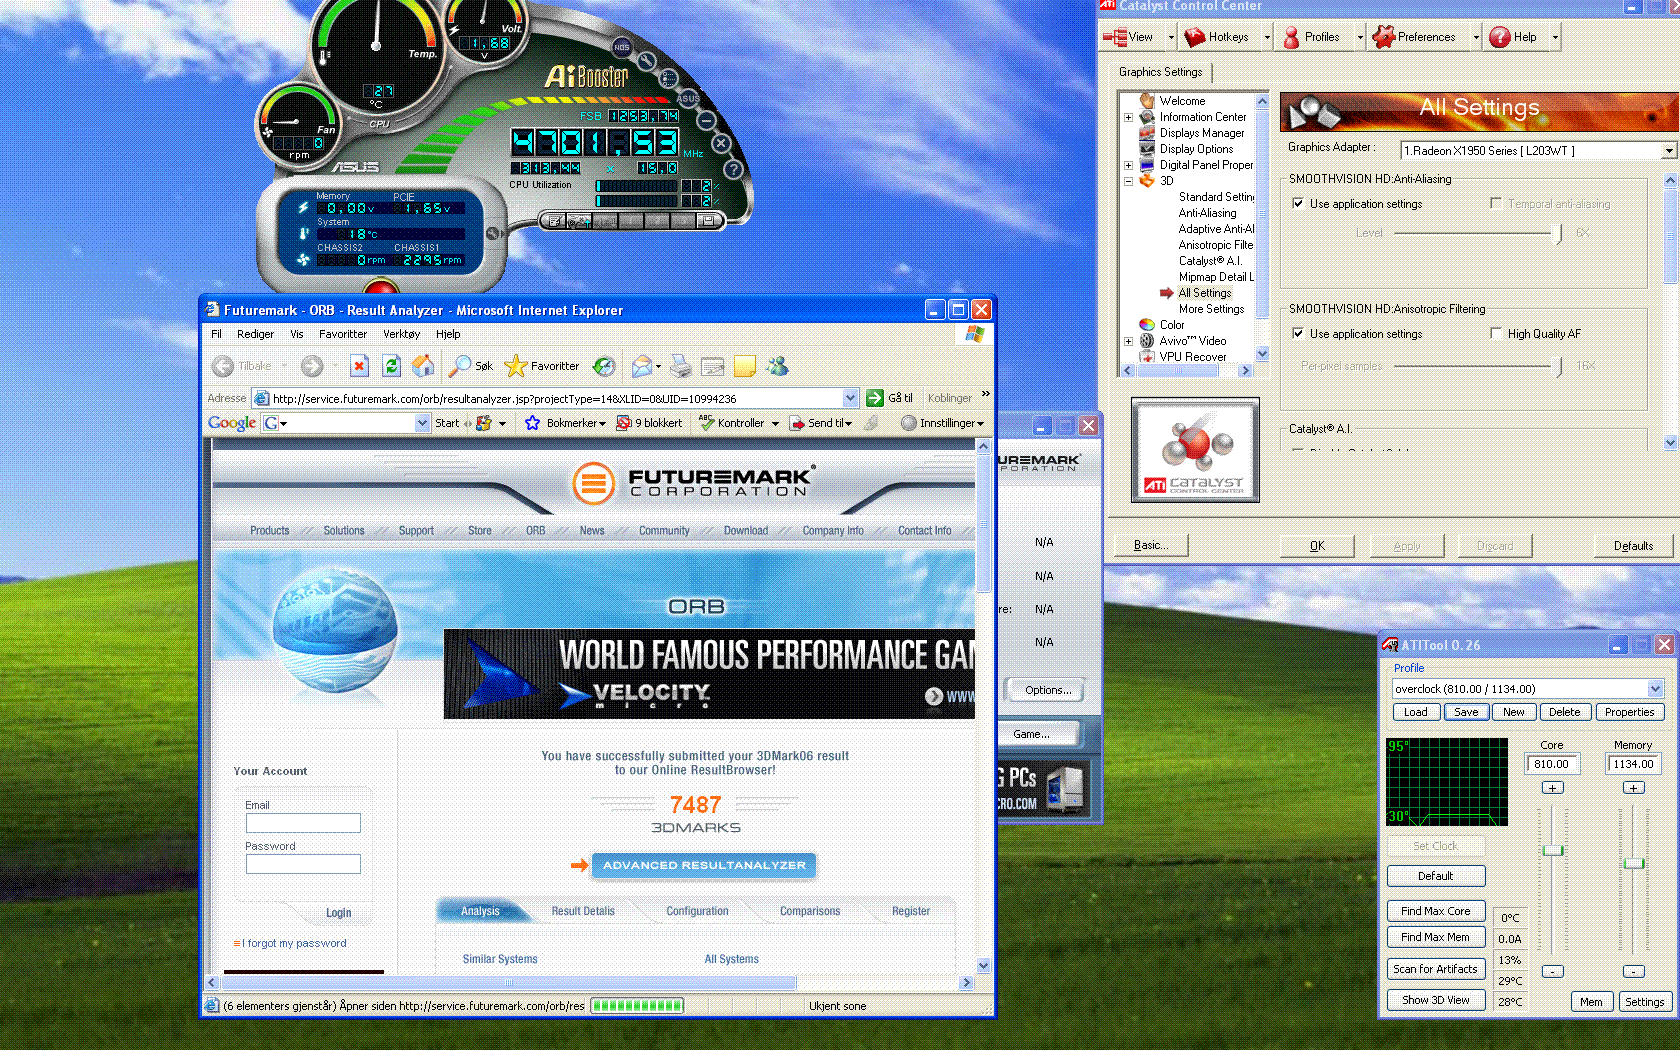Click Show 3D View in ATITool
Viewport: 1680px width, 1050px height.
coord(1435,1000)
